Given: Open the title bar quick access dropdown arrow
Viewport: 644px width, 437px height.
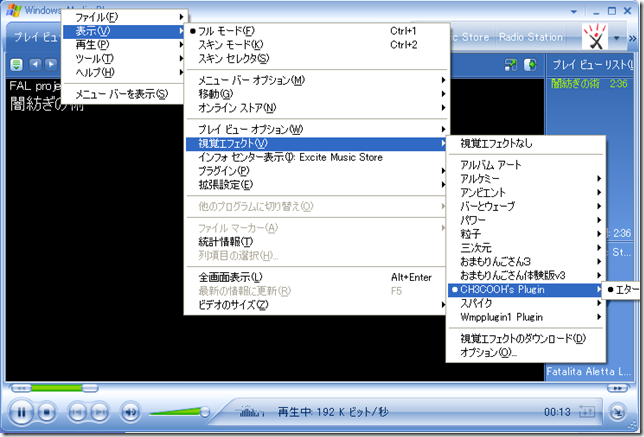Looking at the screenshot, I should tap(574, 12).
